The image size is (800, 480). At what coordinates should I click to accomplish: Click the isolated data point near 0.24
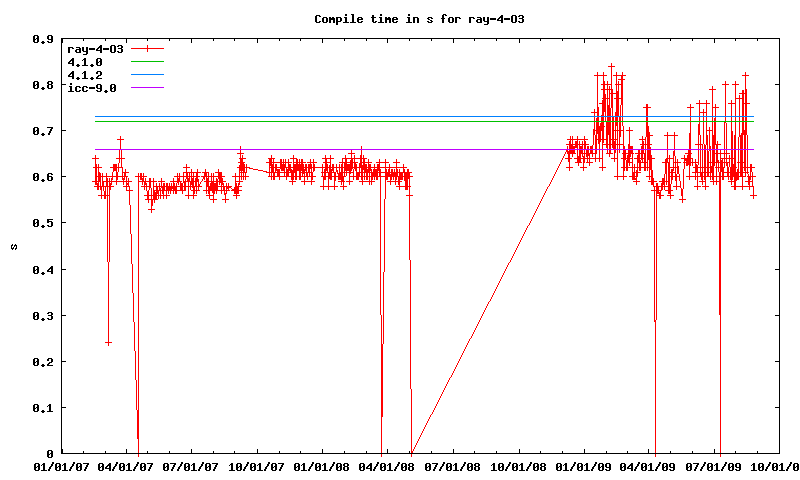[x=108, y=343]
